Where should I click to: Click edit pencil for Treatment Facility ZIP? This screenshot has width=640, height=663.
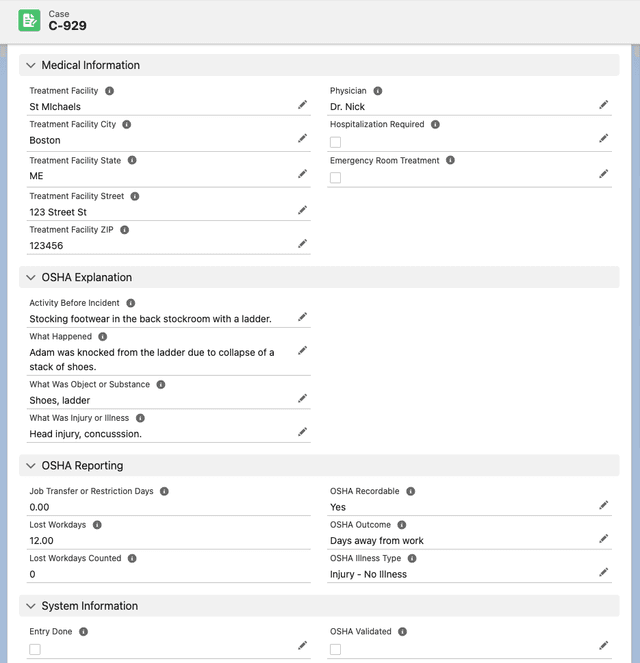point(302,244)
